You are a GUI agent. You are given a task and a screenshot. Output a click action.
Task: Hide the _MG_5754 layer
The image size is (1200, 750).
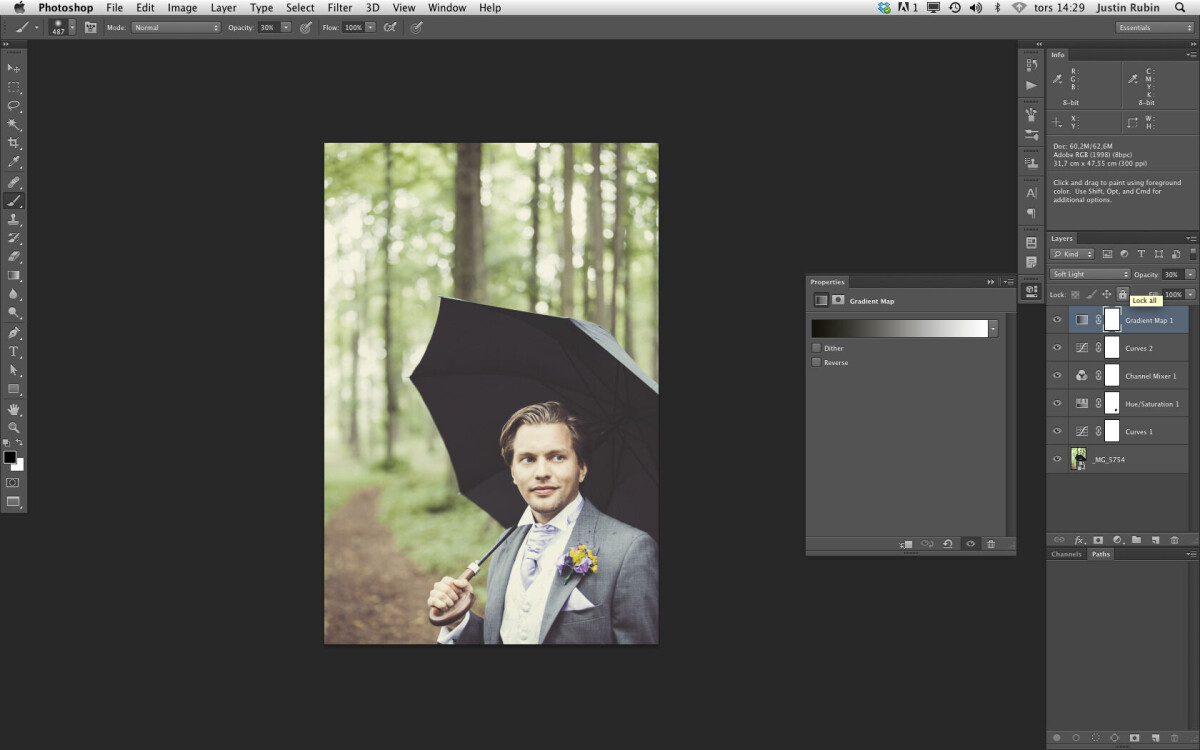click(1057, 460)
